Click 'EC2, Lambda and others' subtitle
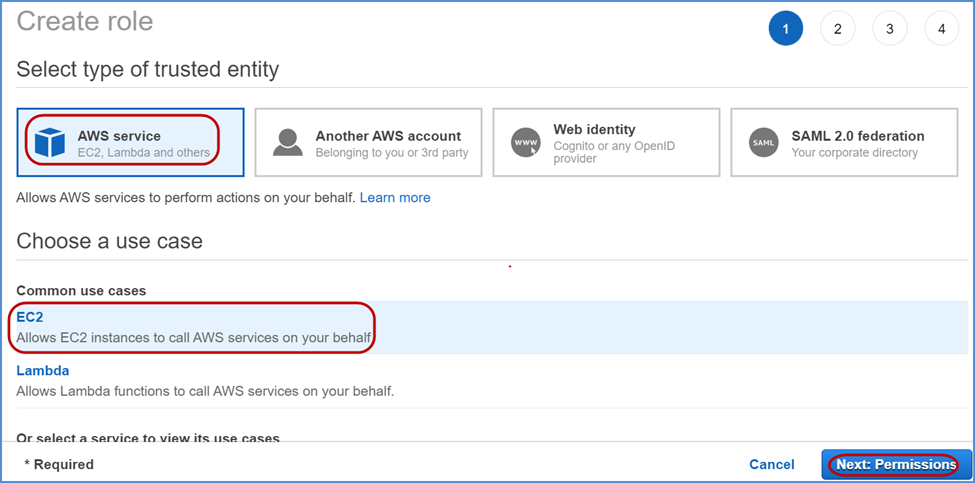Viewport: 975px width, 483px height. (x=144, y=152)
